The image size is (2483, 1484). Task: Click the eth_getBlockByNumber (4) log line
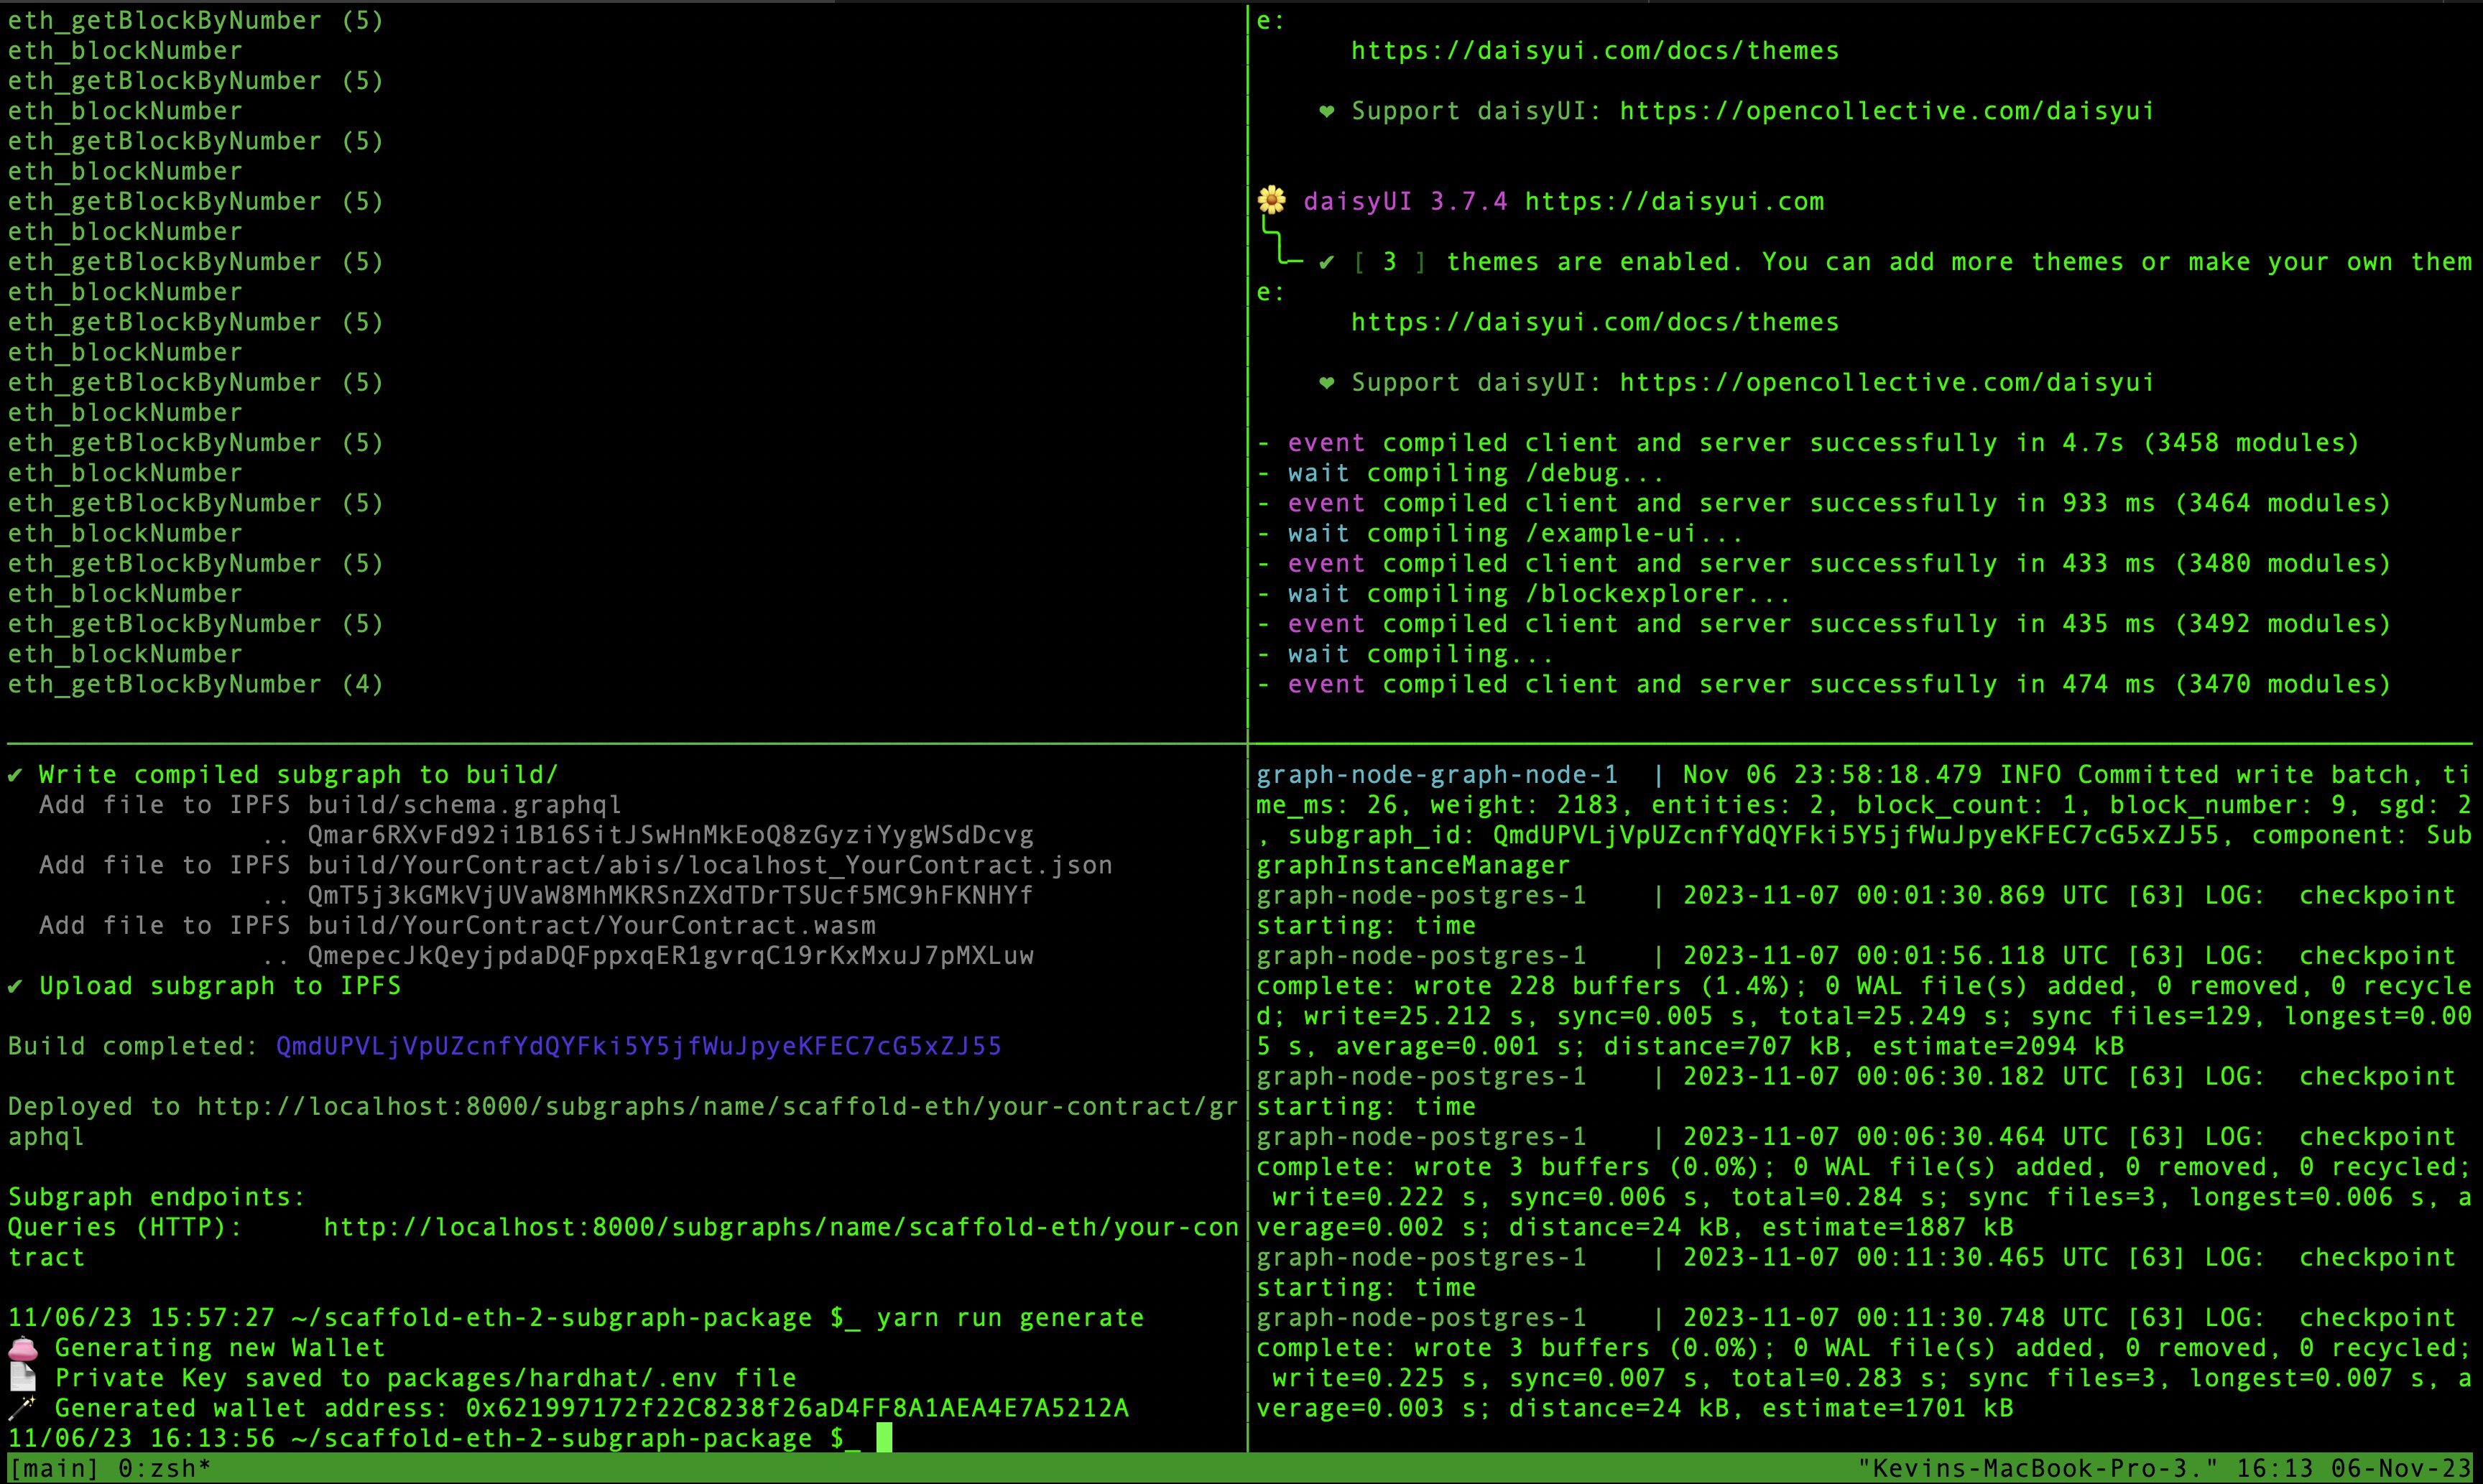195,685
